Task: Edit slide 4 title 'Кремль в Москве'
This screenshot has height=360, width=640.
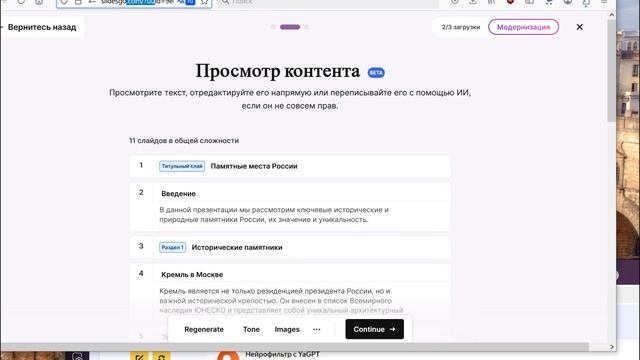Action: click(192, 275)
